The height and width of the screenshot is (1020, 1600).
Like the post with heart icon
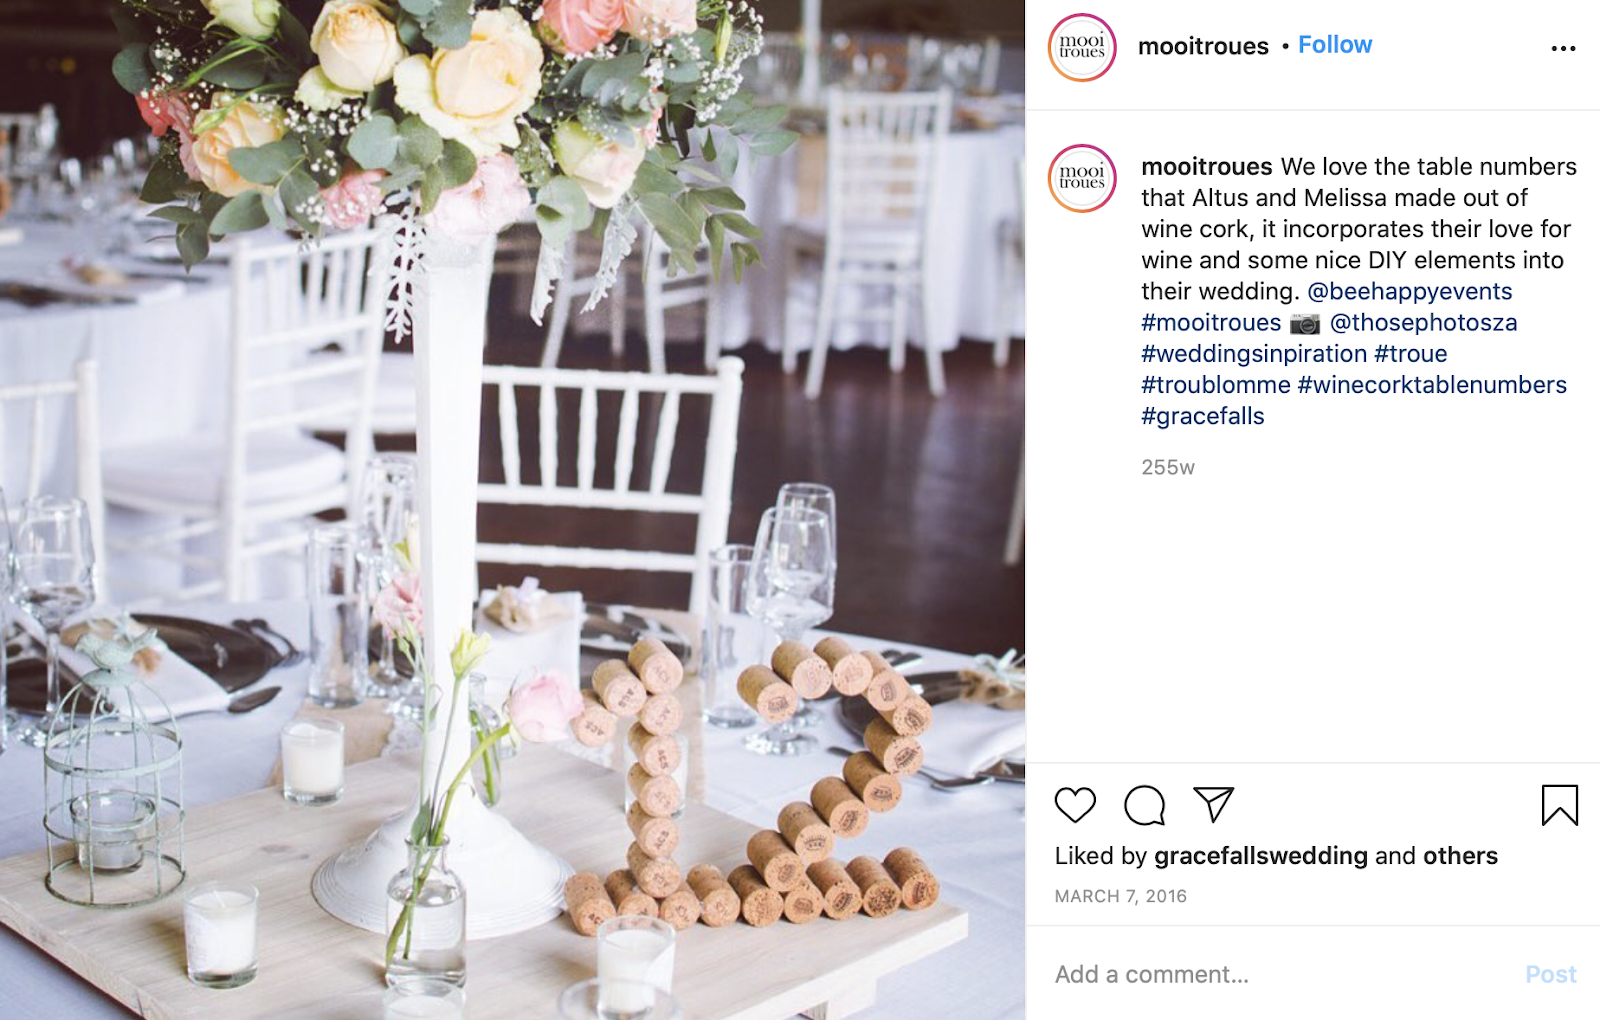(x=1075, y=805)
